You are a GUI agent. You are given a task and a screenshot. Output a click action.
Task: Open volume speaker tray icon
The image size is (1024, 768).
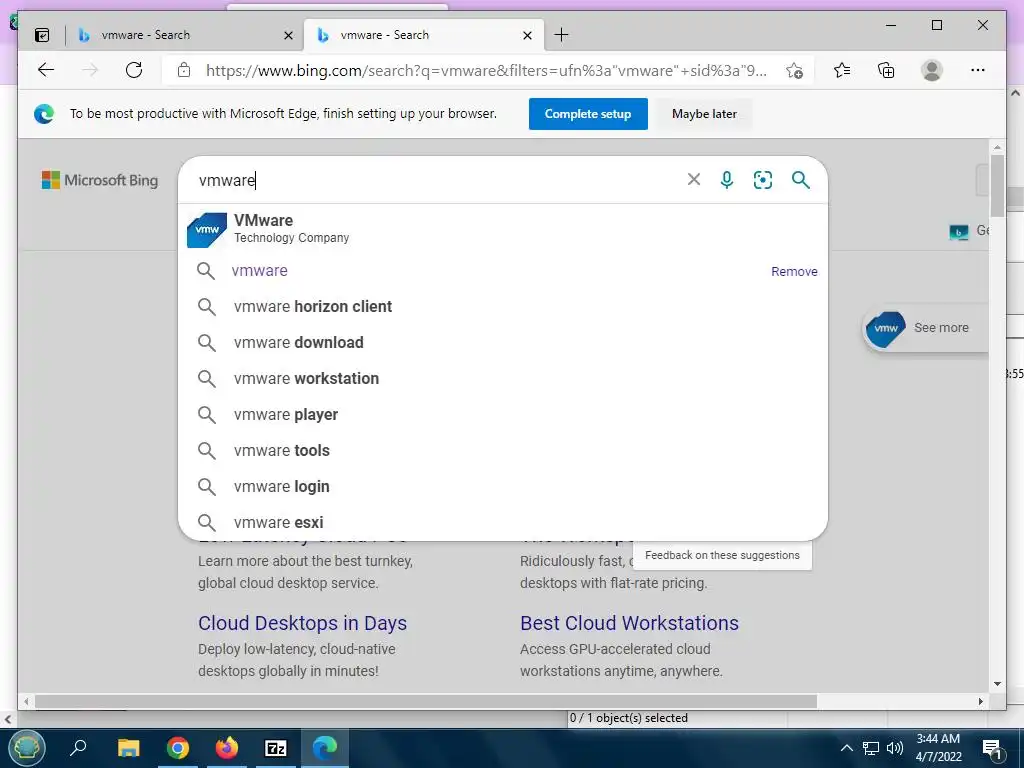[895, 748]
